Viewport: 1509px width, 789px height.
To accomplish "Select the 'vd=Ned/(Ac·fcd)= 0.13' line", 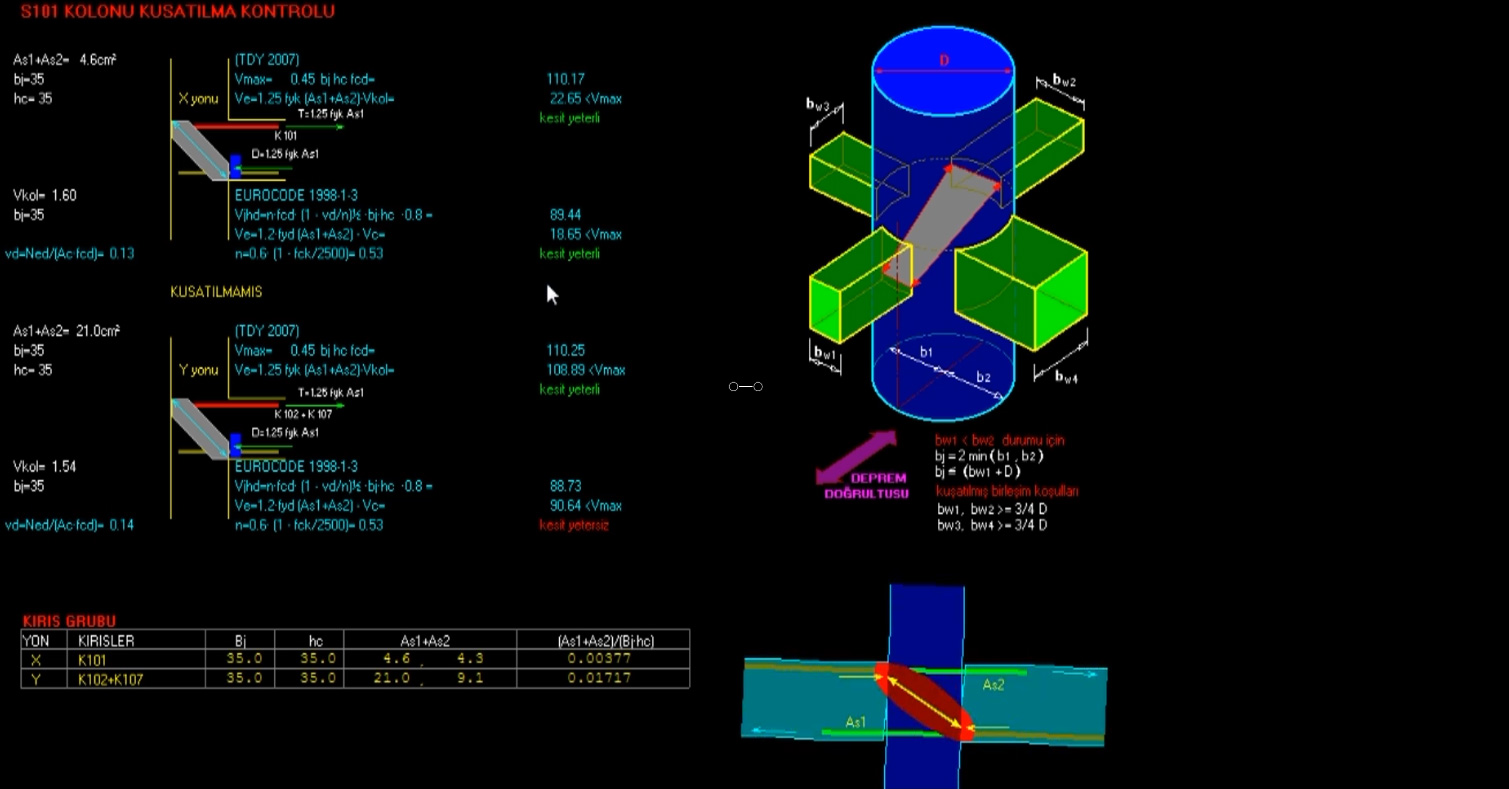I will coord(70,254).
